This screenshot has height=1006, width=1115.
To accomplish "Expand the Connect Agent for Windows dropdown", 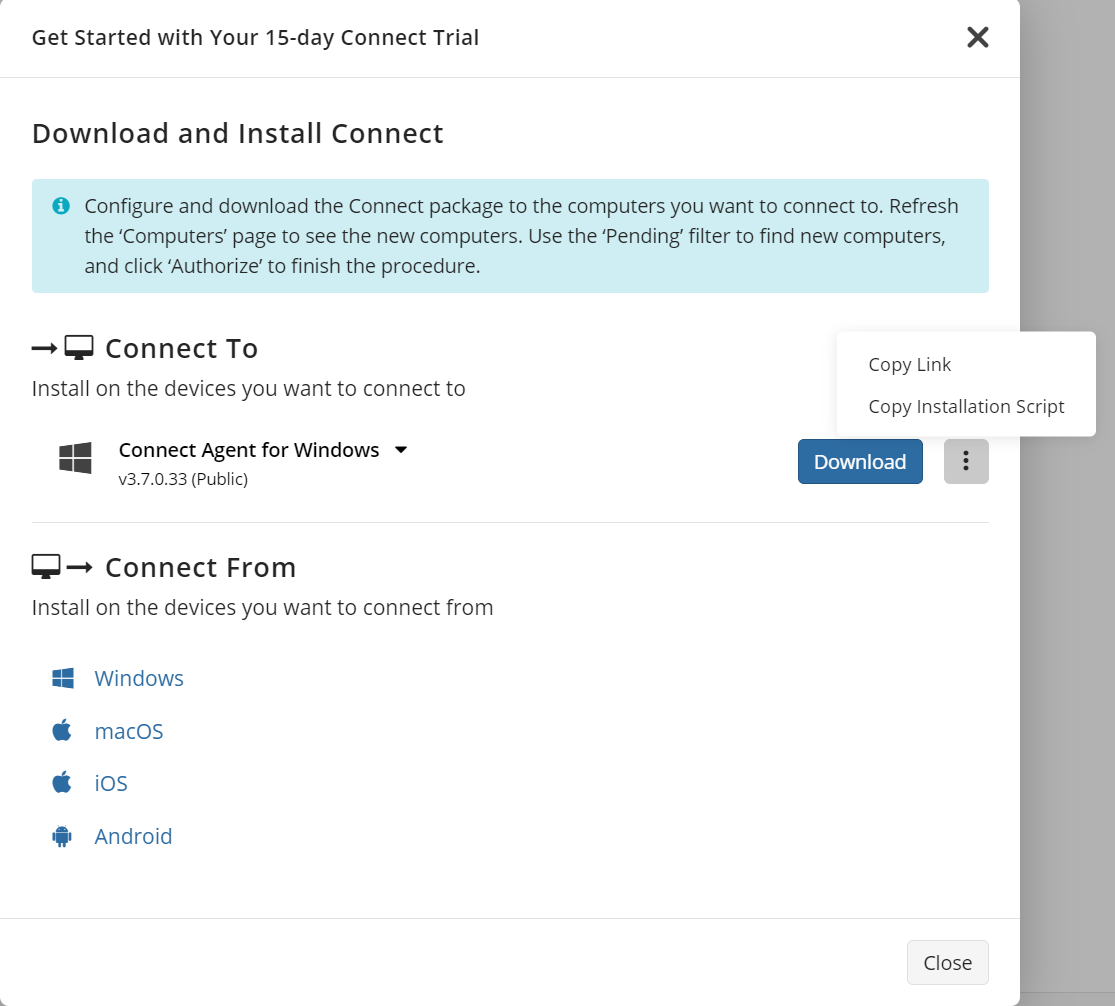I will (x=400, y=450).
